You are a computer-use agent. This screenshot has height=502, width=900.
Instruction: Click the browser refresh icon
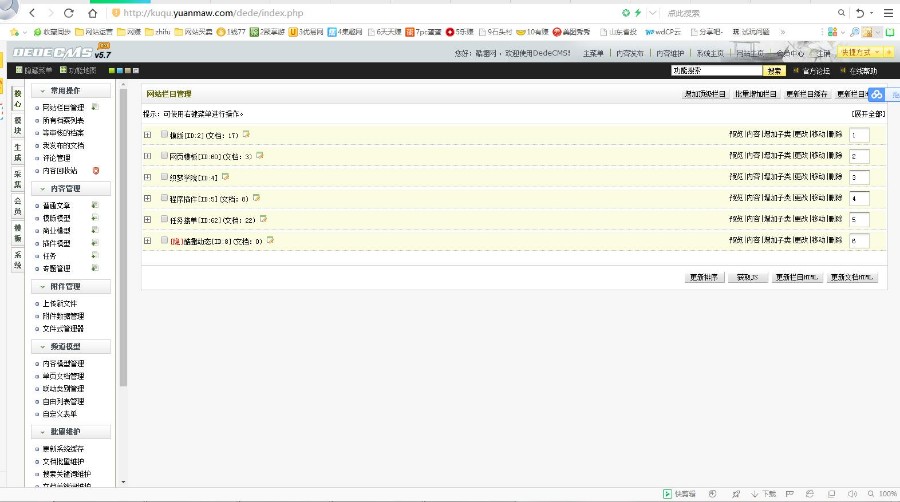tap(69, 13)
